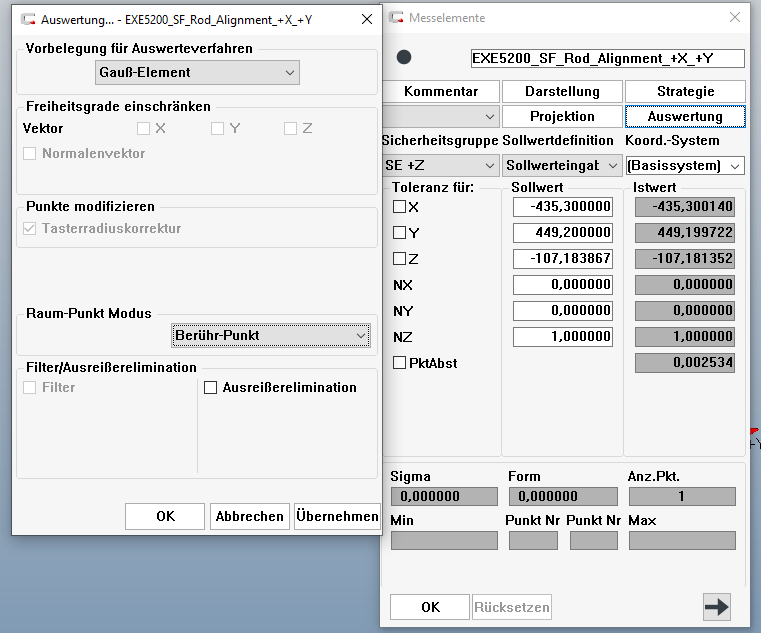Click the black circle element icon
This screenshot has width=761, height=633.
pos(404,58)
